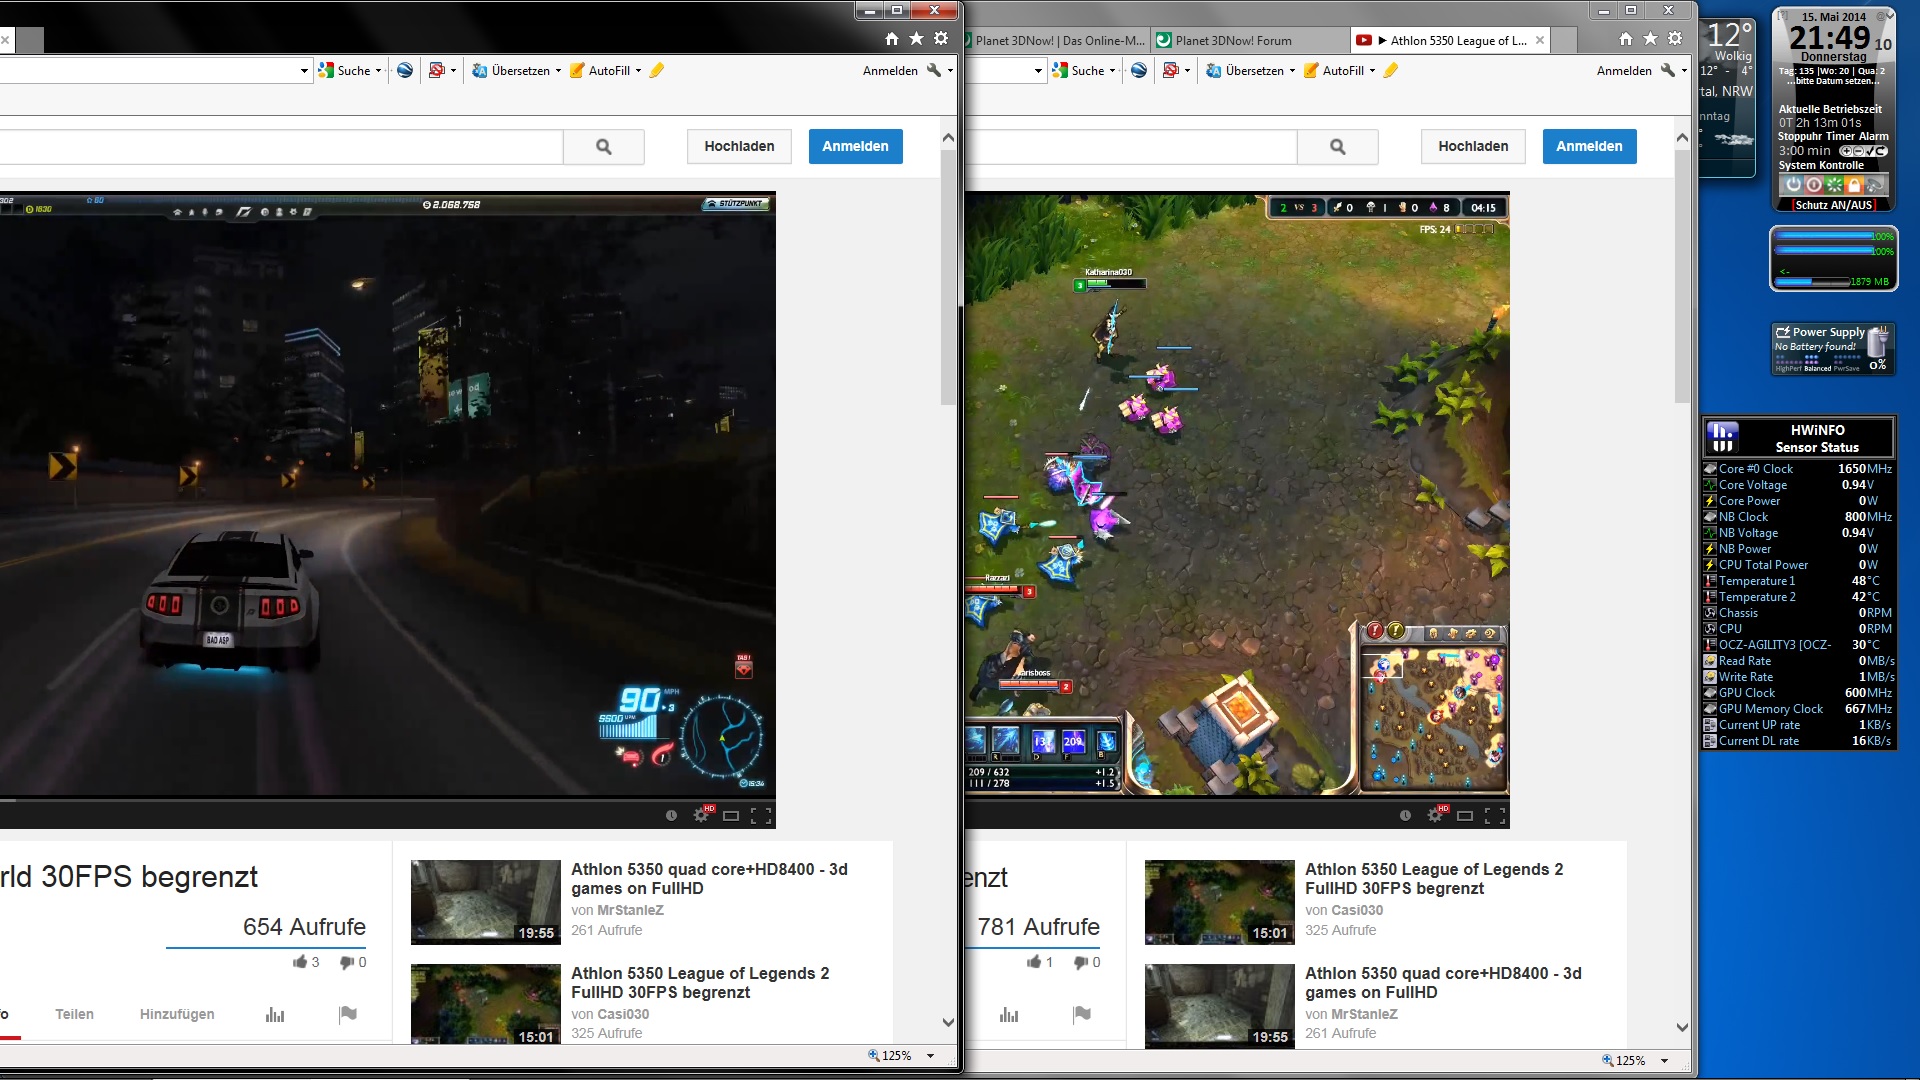1920x1080 pixels.
Task: Select the PwrSave power plan option
Action: click(1846, 368)
